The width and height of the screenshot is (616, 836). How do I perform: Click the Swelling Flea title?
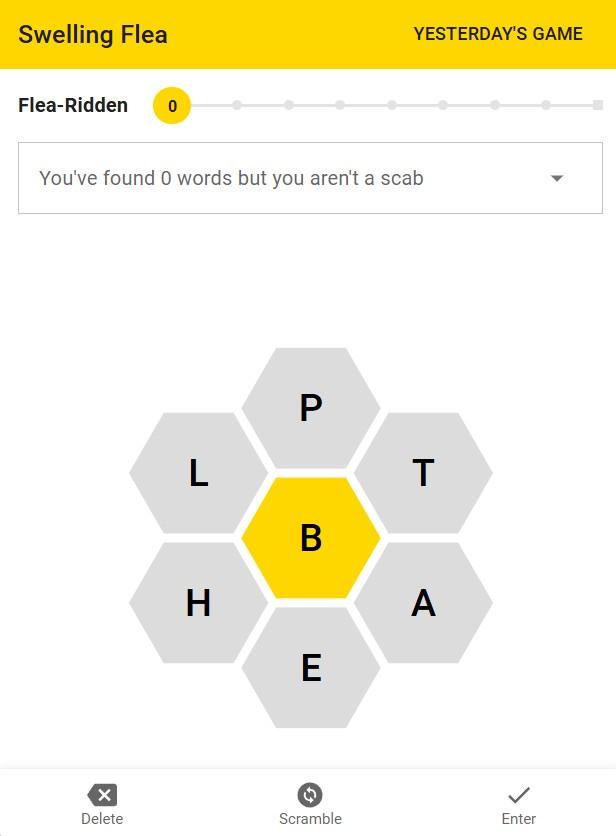pos(93,34)
